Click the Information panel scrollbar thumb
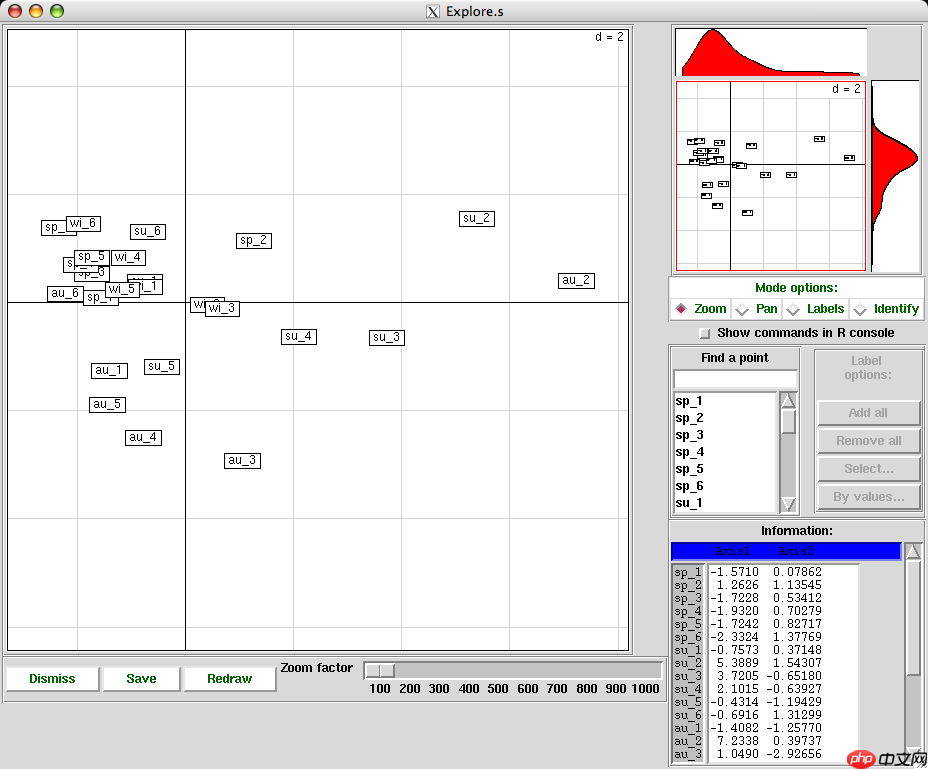Image resolution: width=928 pixels, height=769 pixels. click(913, 617)
